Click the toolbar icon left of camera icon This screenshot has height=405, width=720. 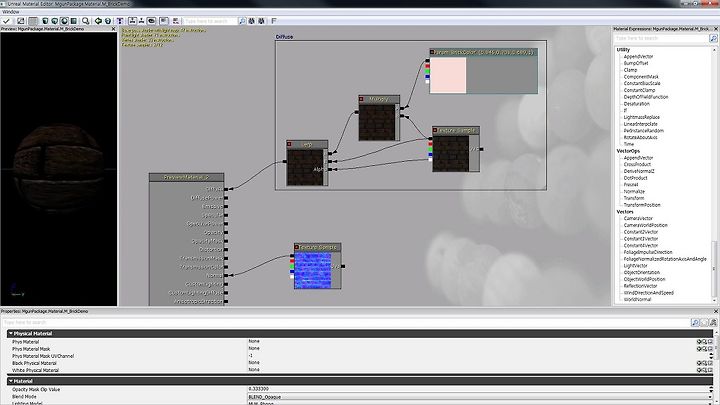click(141, 21)
